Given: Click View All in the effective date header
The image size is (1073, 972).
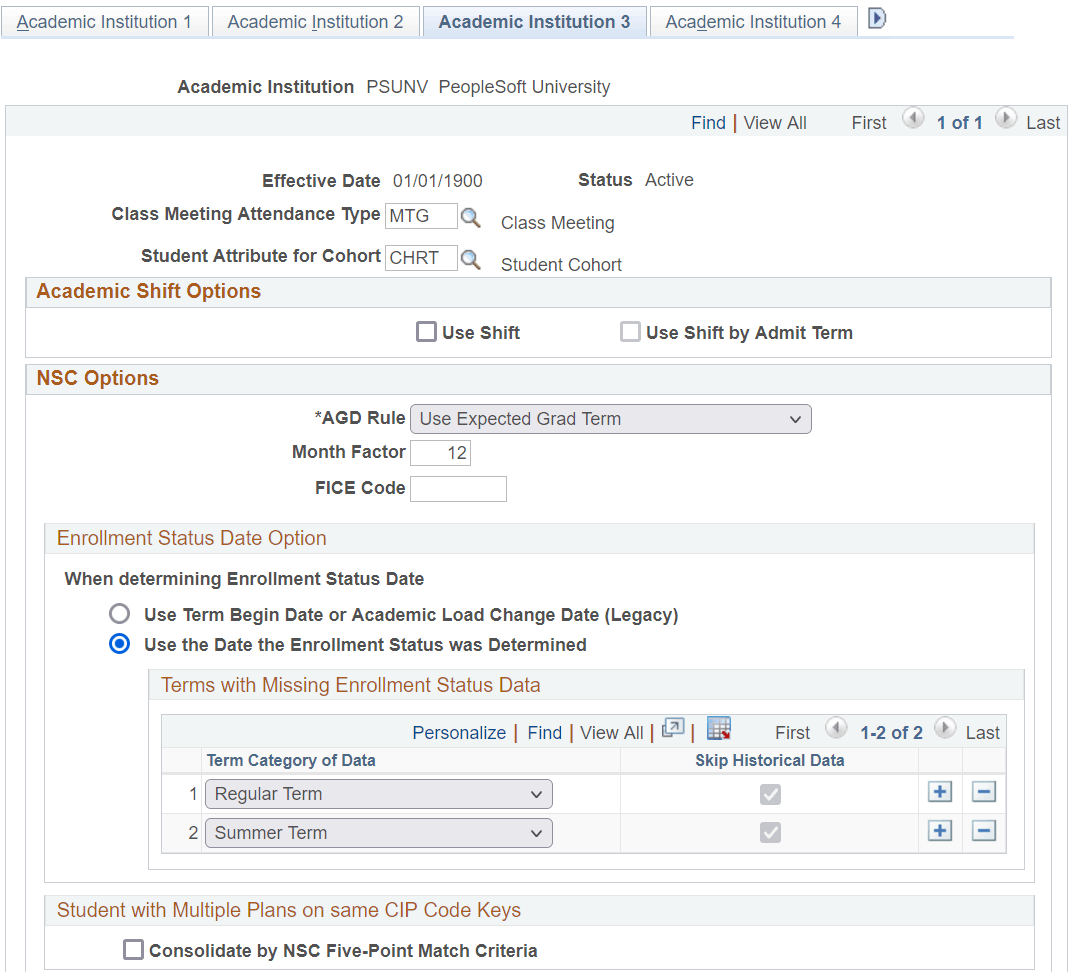Looking at the screenshot, I should pos(775,123).
